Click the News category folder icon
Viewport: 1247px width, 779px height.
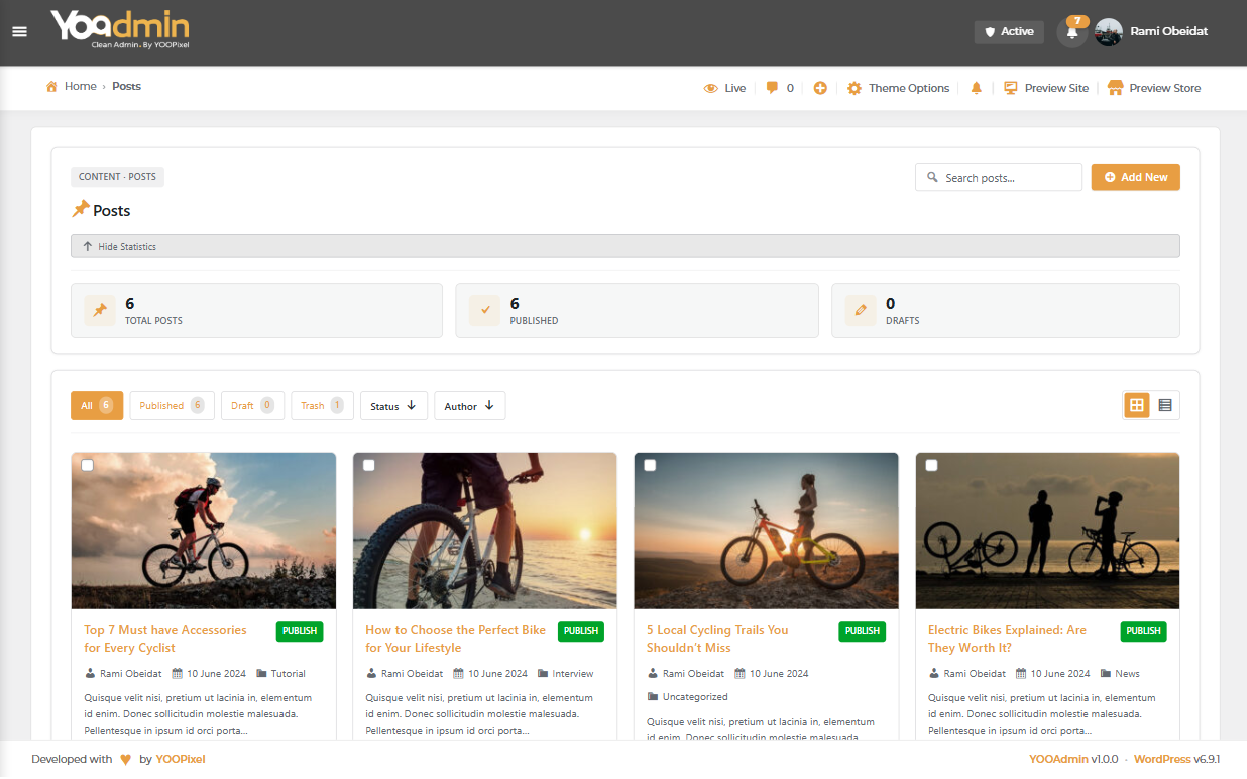pyautogui.click(x=1106, y=674)
